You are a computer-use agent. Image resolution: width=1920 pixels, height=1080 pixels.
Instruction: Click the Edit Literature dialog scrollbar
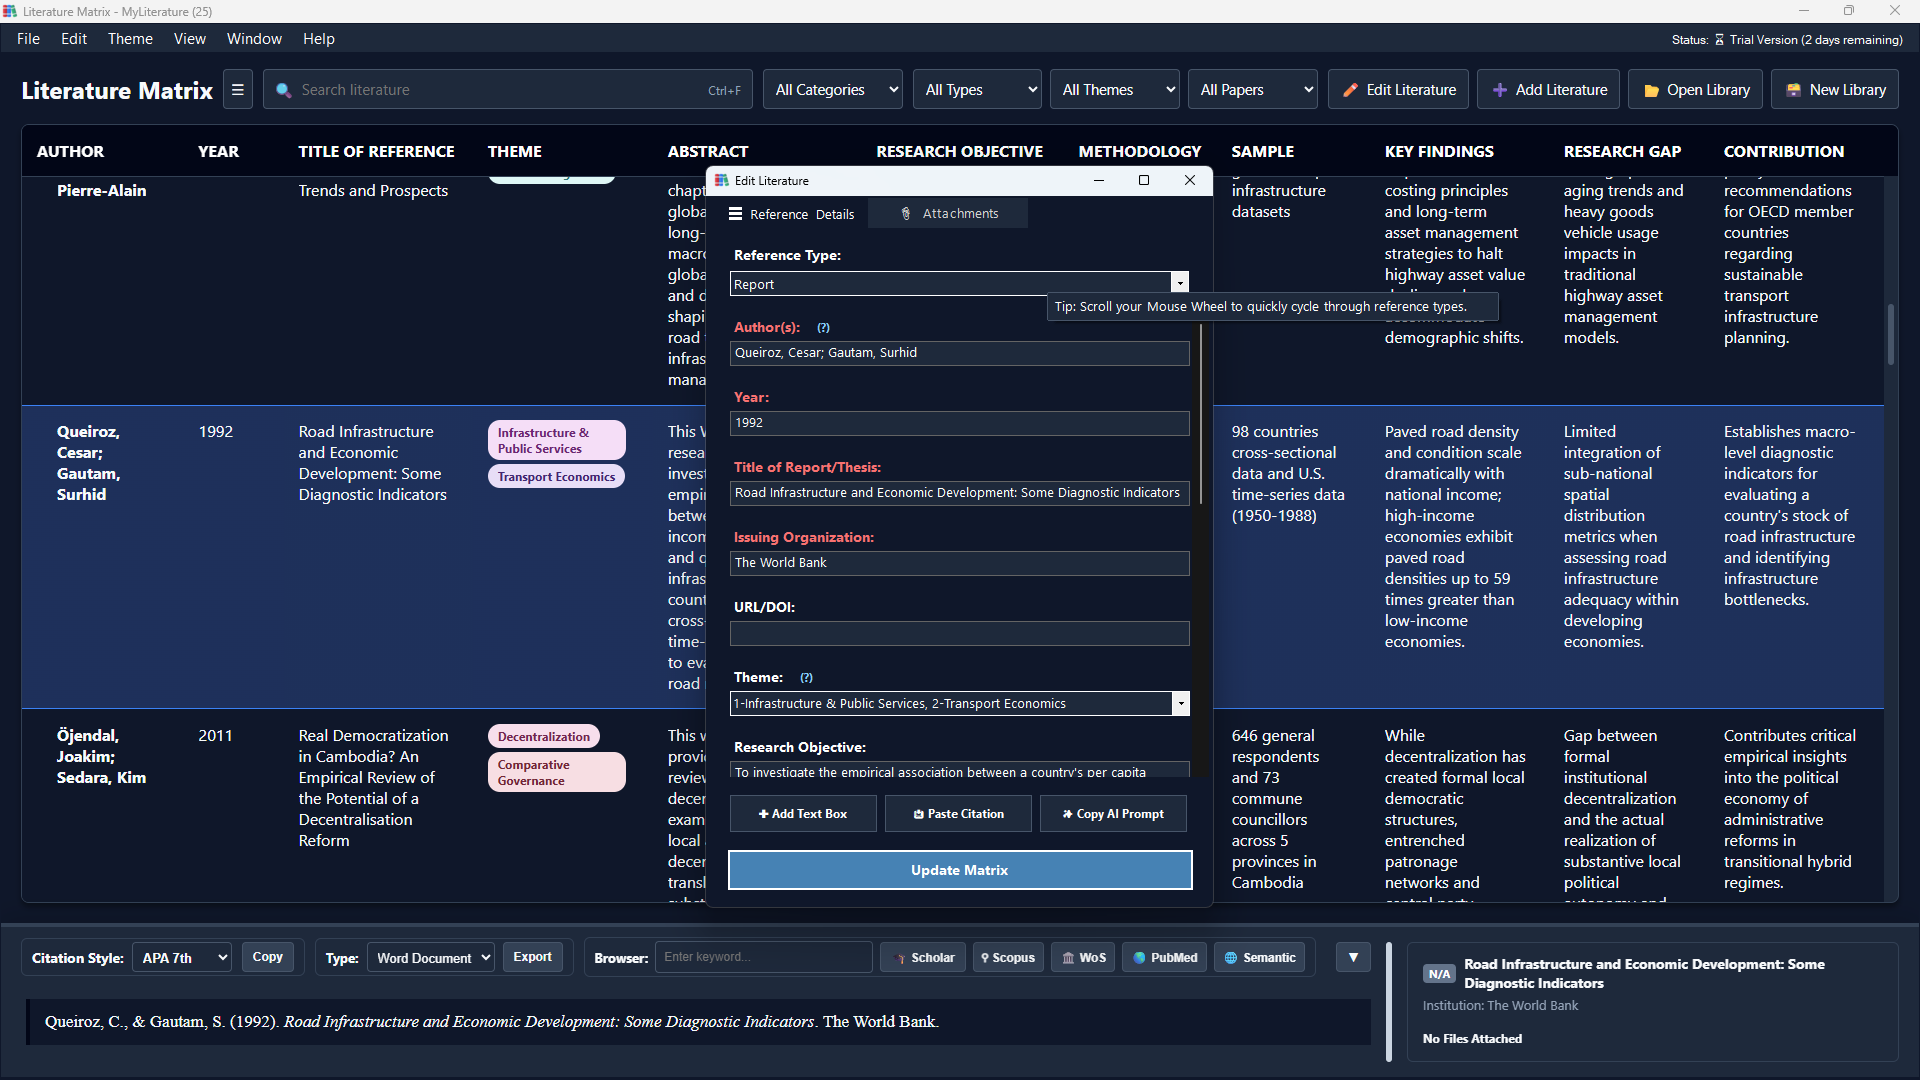tap(1200, 413)
